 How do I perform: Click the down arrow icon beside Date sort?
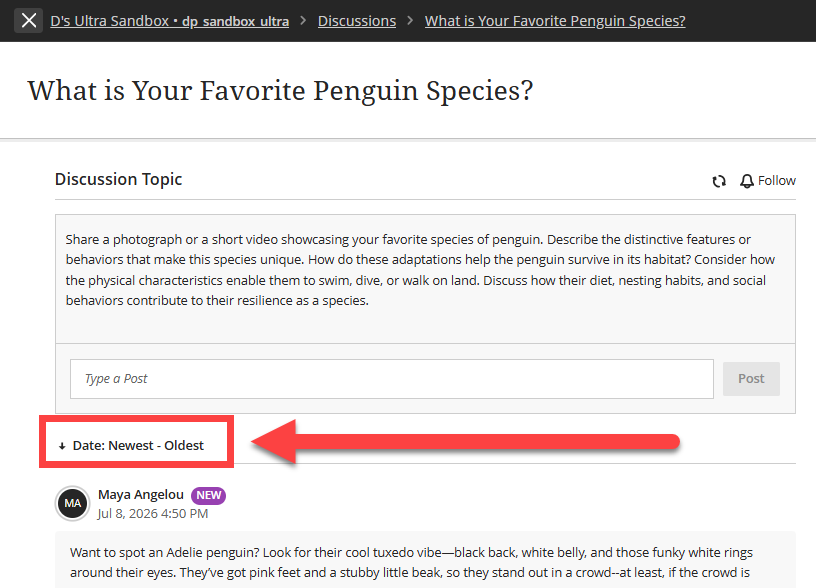pos(62,446)
